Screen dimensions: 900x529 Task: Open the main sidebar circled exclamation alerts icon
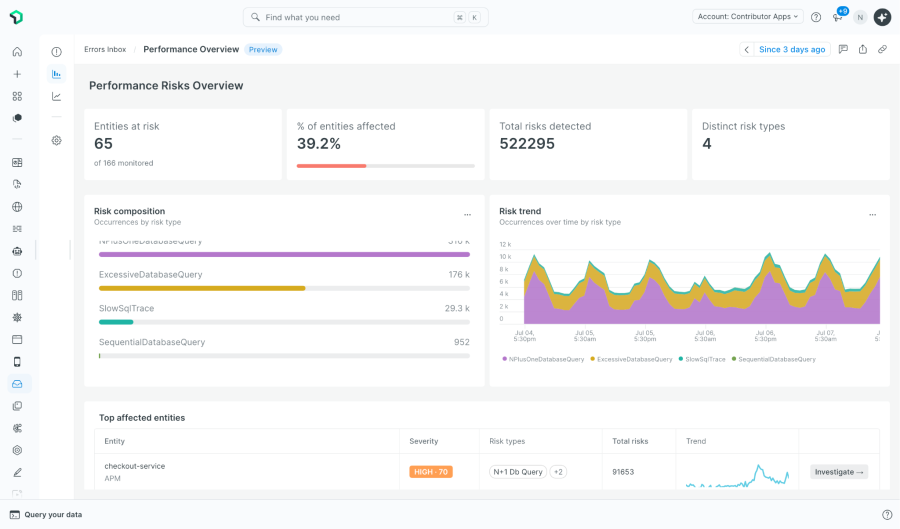[x=17, y=274]
